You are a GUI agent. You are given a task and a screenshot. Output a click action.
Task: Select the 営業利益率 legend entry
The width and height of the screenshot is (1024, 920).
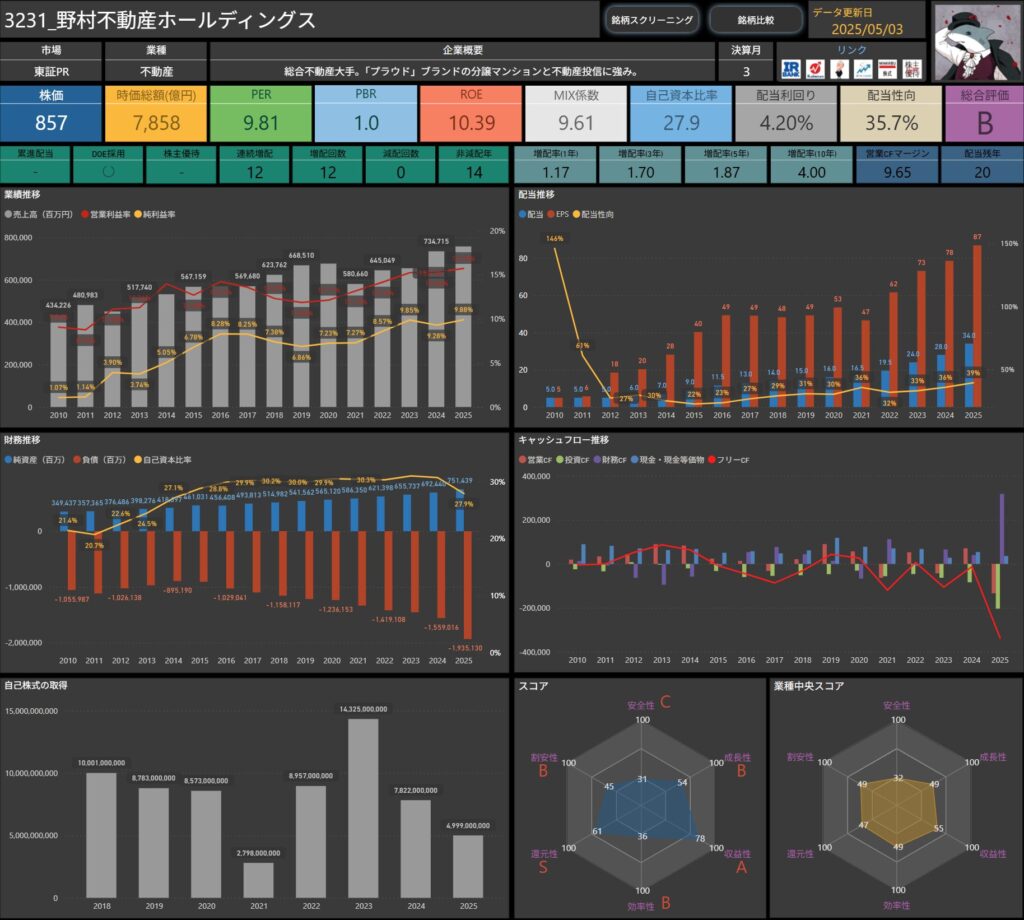[x=106, y=214]
